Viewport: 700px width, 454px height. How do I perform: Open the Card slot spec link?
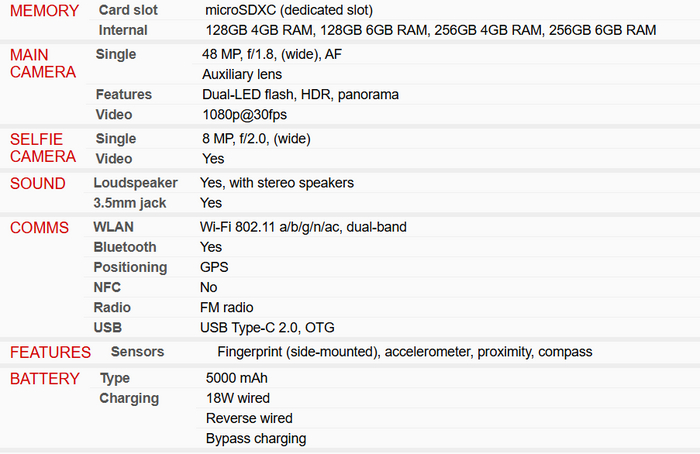[x=129, y=10]
